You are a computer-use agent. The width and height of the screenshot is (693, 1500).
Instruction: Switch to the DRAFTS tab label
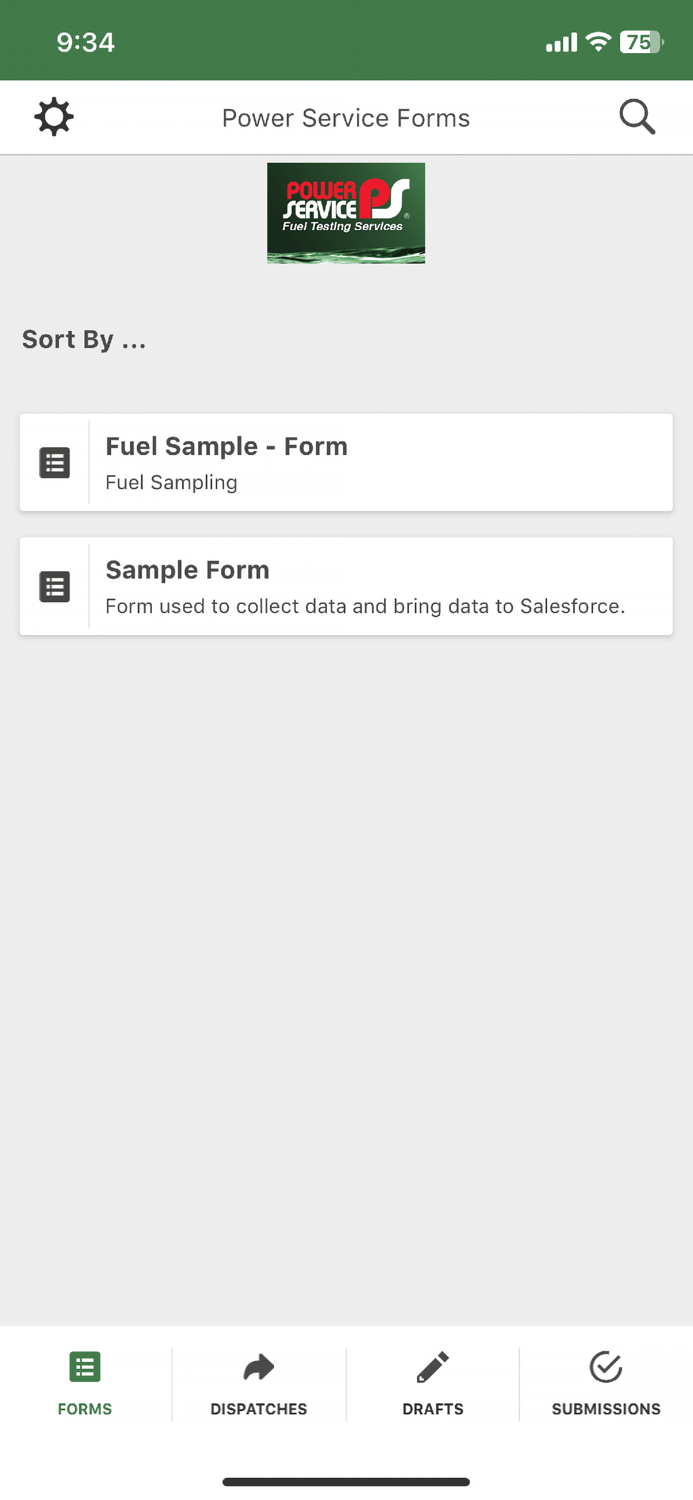433,1409
